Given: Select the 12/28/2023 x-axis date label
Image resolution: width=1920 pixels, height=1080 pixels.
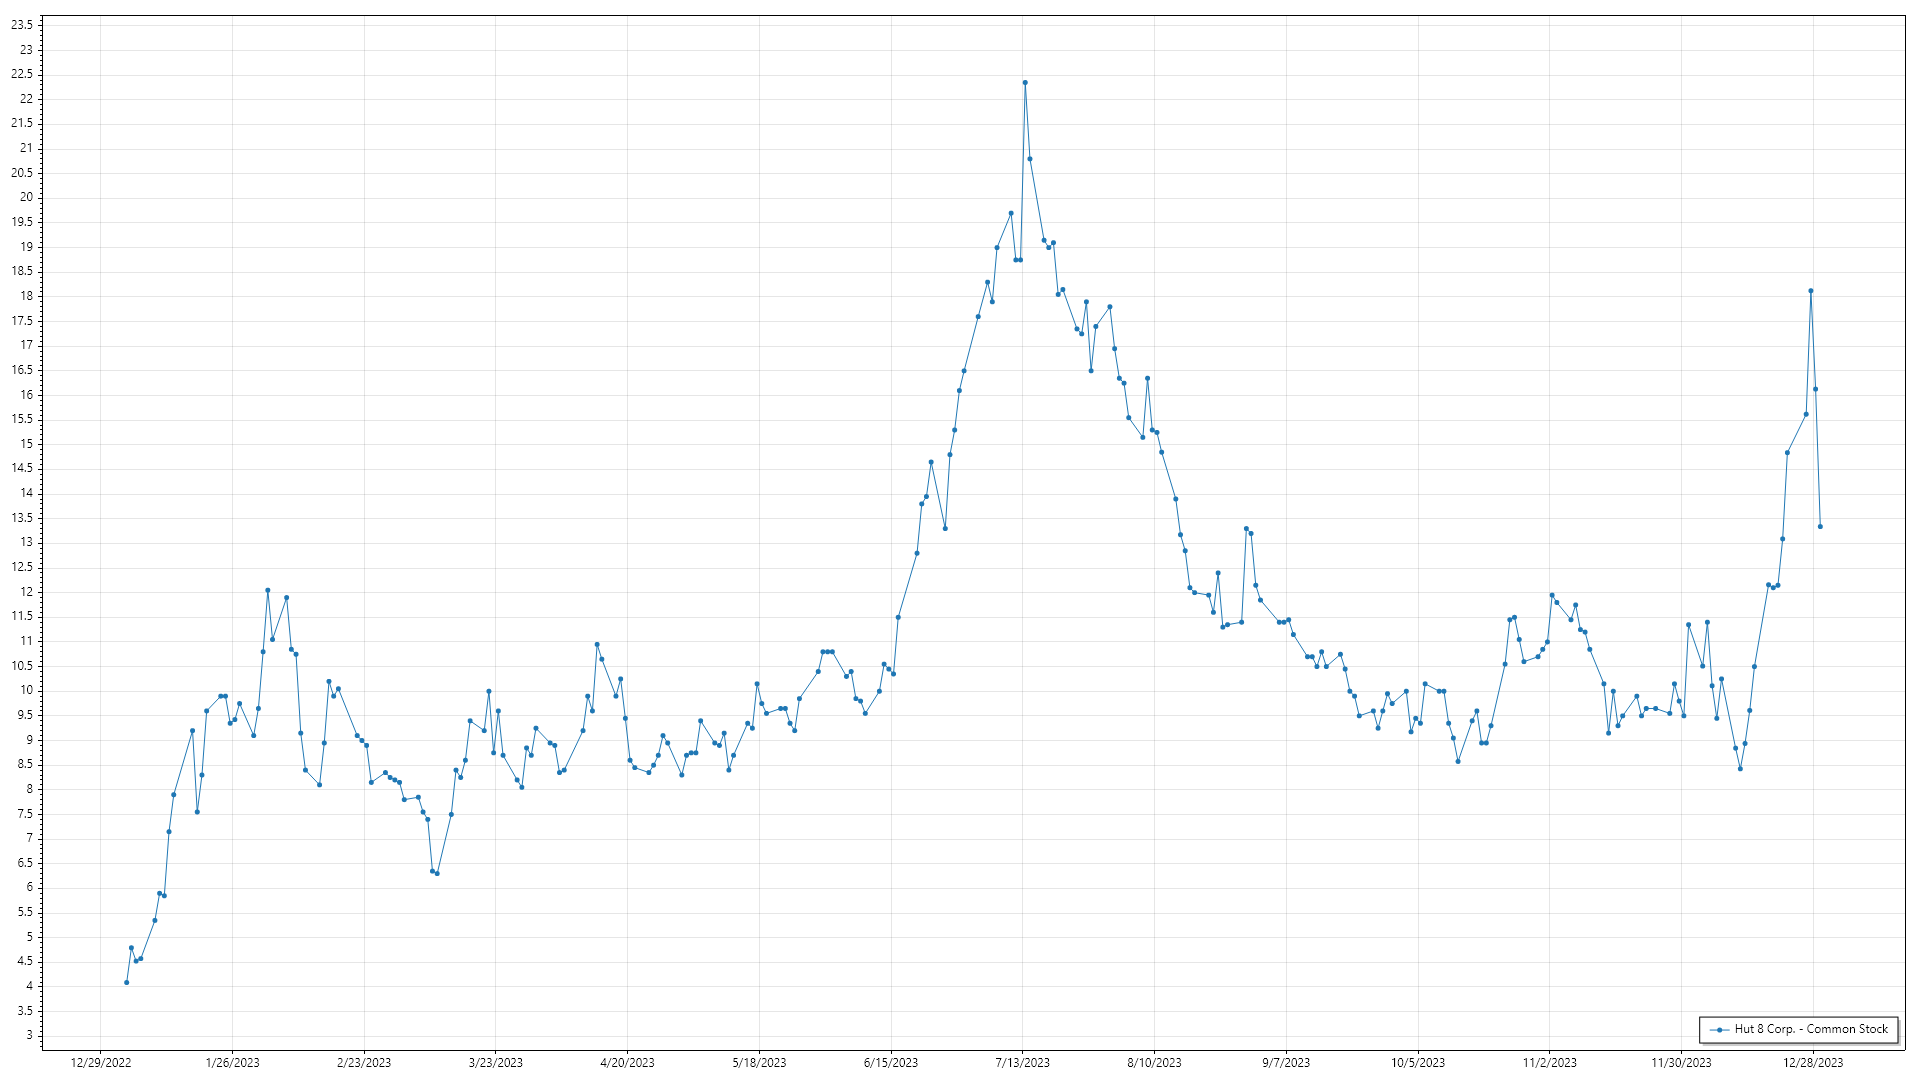Looking at the screenshot, I should click(1813, 1062).
